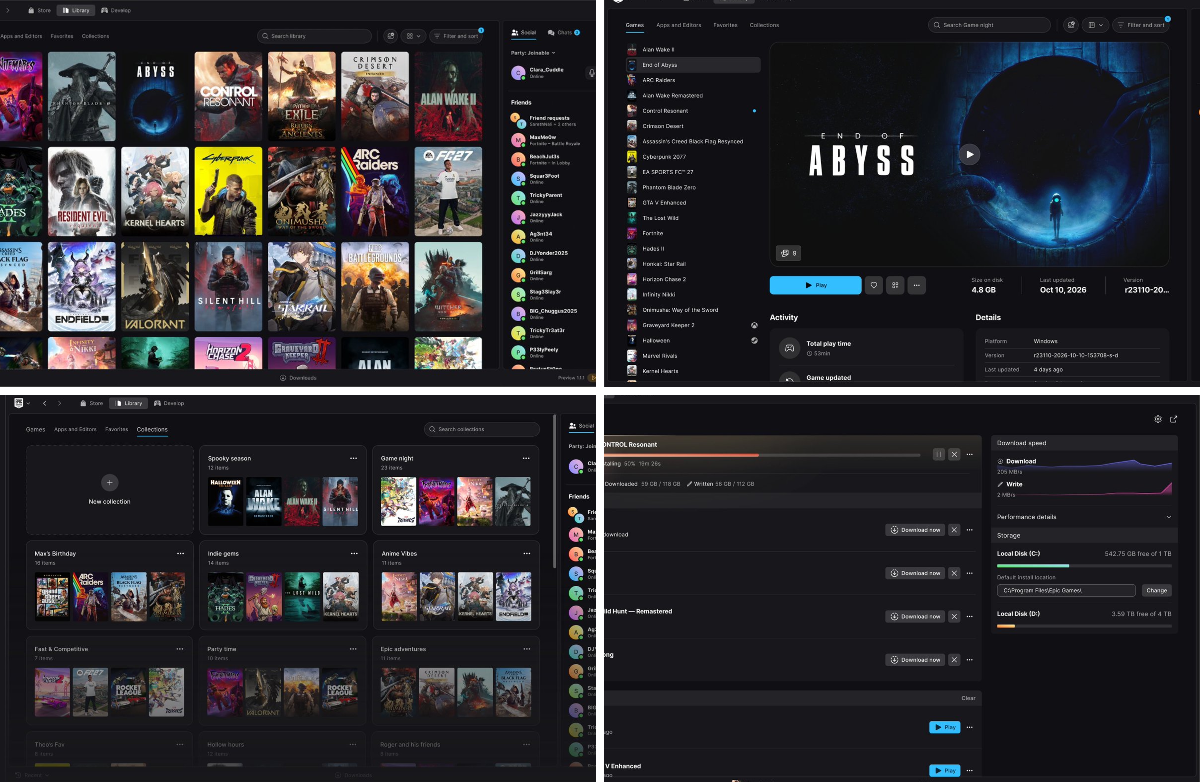
Task: Remove the Wild Hunt — Remastered queued download
Action: click(x=954, y=616)
